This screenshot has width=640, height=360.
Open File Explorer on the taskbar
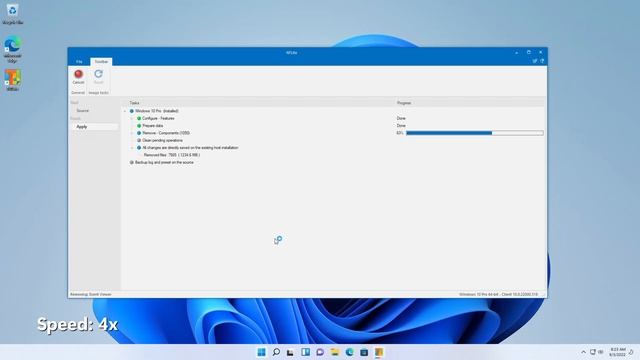tap(335, 352)
